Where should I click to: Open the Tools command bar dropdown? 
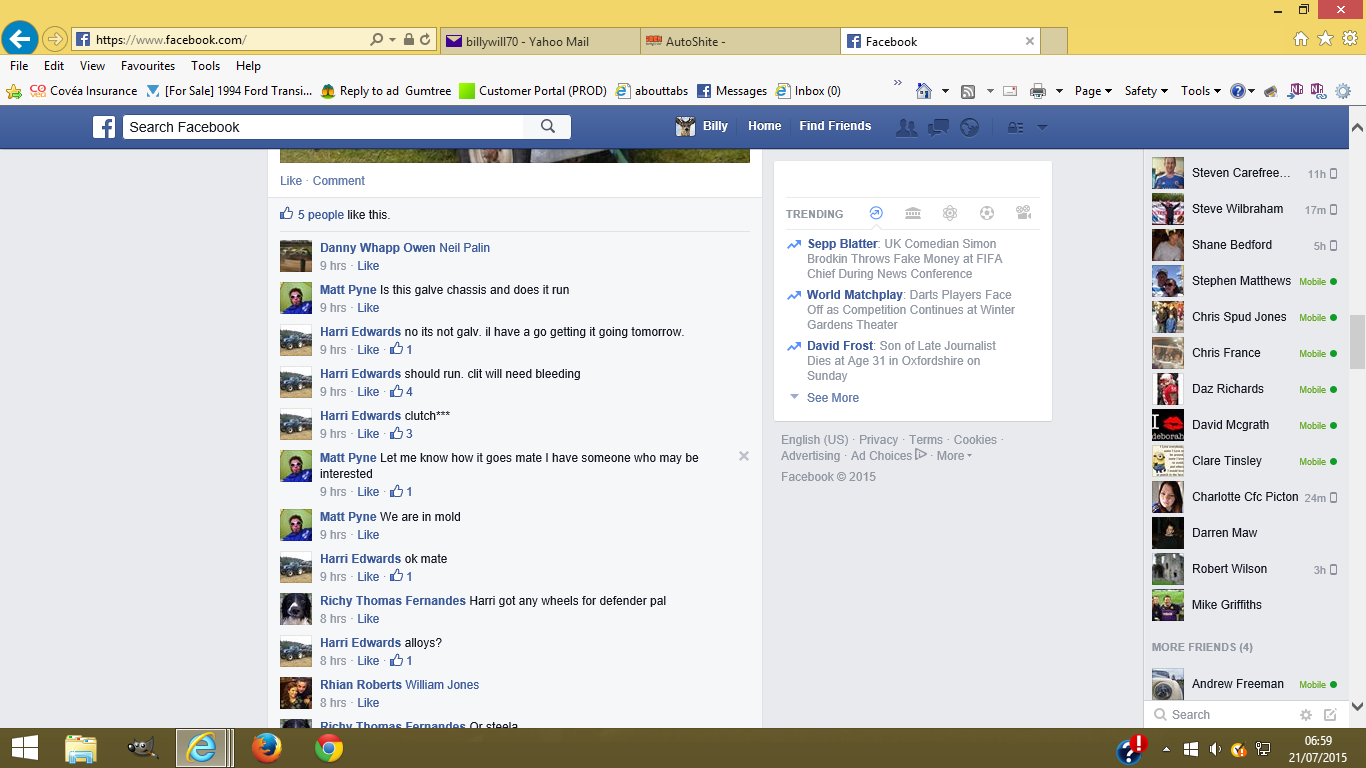point(1200,91)
